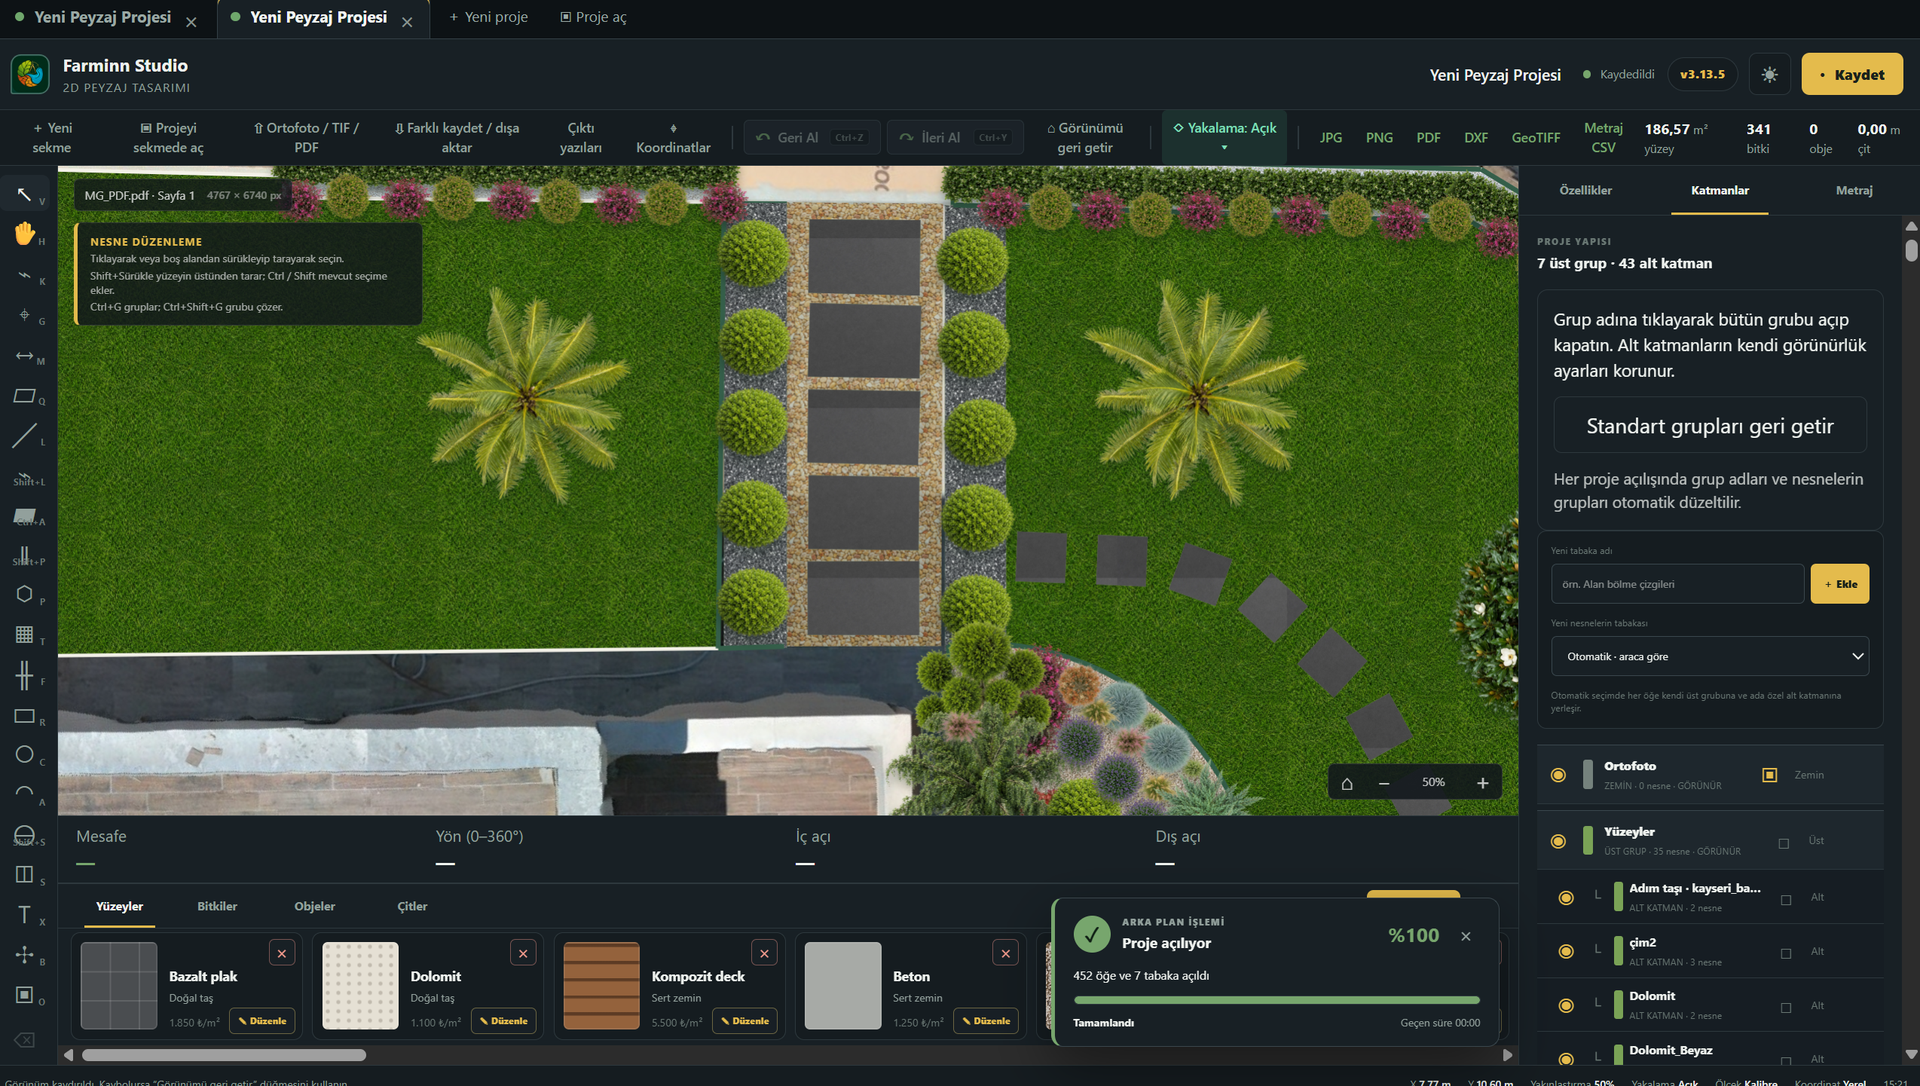Screen dimensions: 1920x1086
Task: Toggle visibility of Dolomit layer
Action: [x=1566, y=1005]
